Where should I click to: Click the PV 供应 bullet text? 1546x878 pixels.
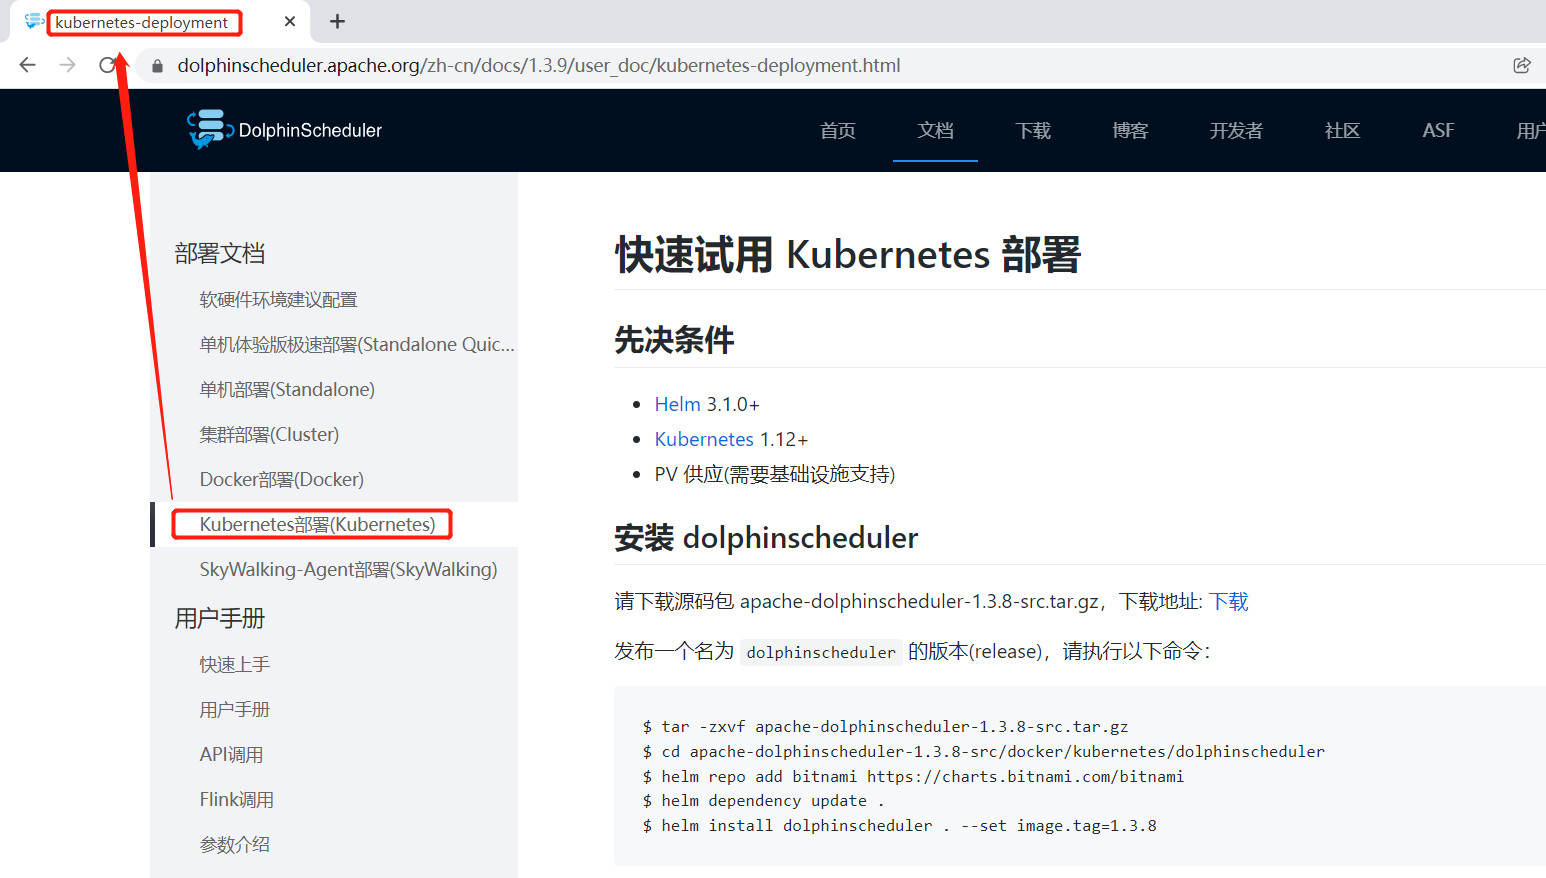point(775,474)
